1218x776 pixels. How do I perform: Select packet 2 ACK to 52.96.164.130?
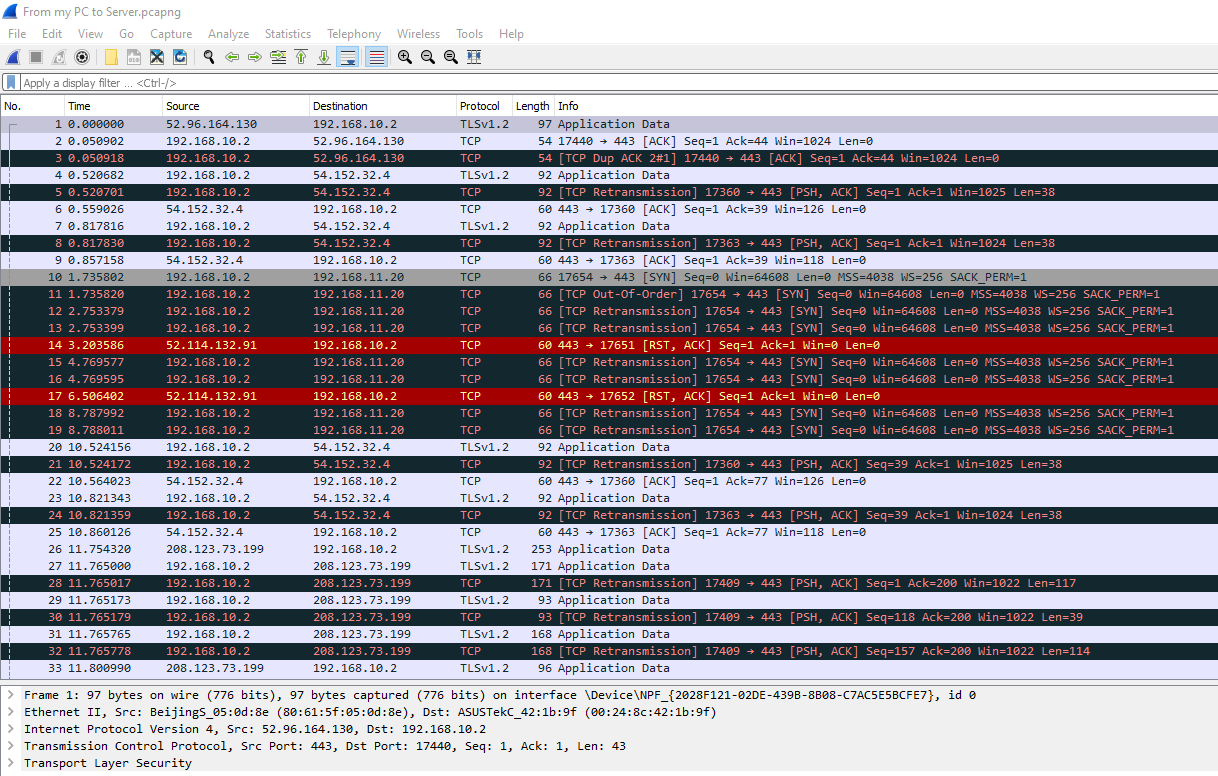(609, 141)
